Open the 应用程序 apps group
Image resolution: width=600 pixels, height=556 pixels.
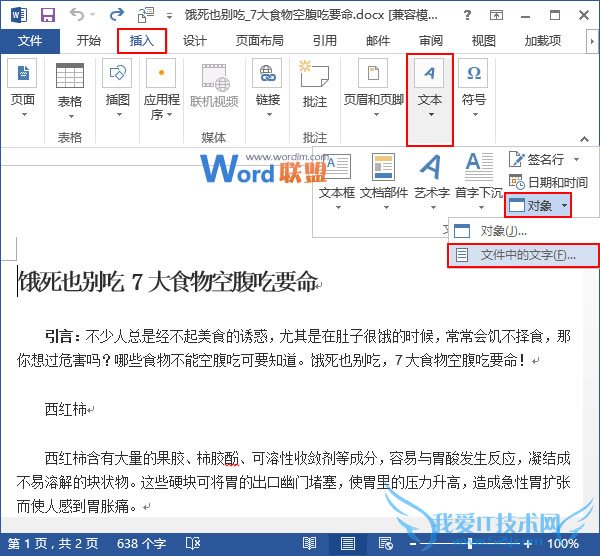click(x=161, y=89)
